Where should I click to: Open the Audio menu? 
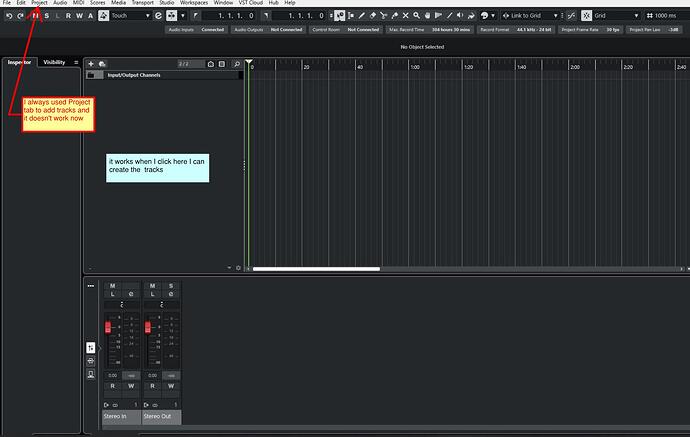pyautogui.click(x=60, y=3)
